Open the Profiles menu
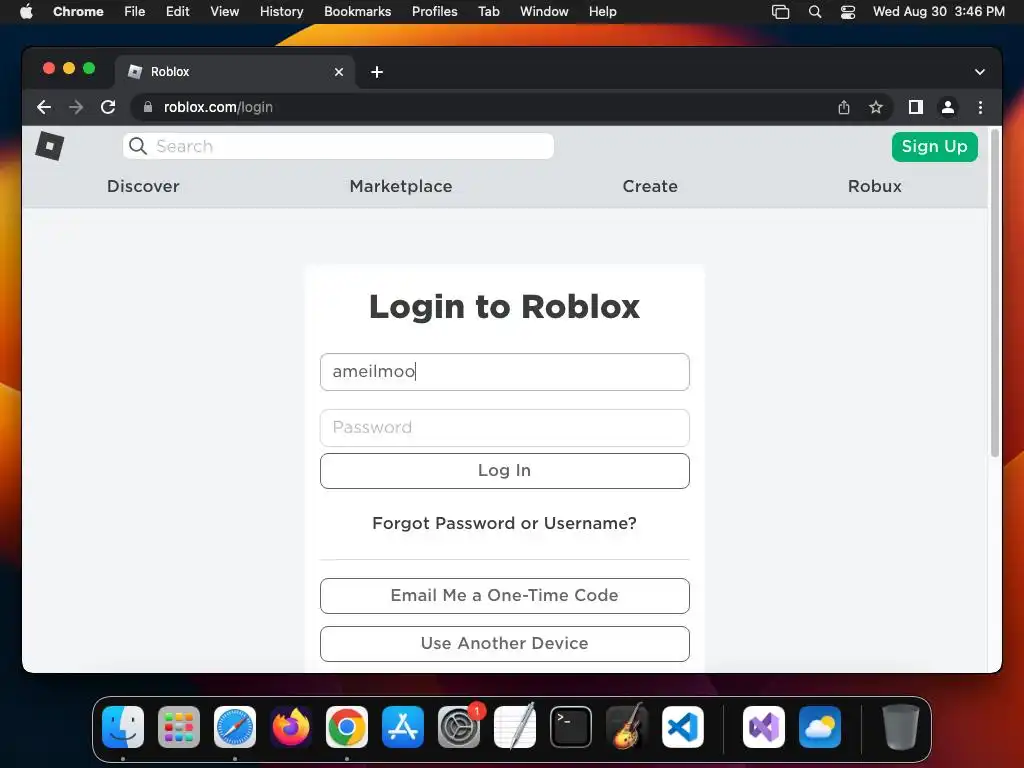 [x=434, y=12]
